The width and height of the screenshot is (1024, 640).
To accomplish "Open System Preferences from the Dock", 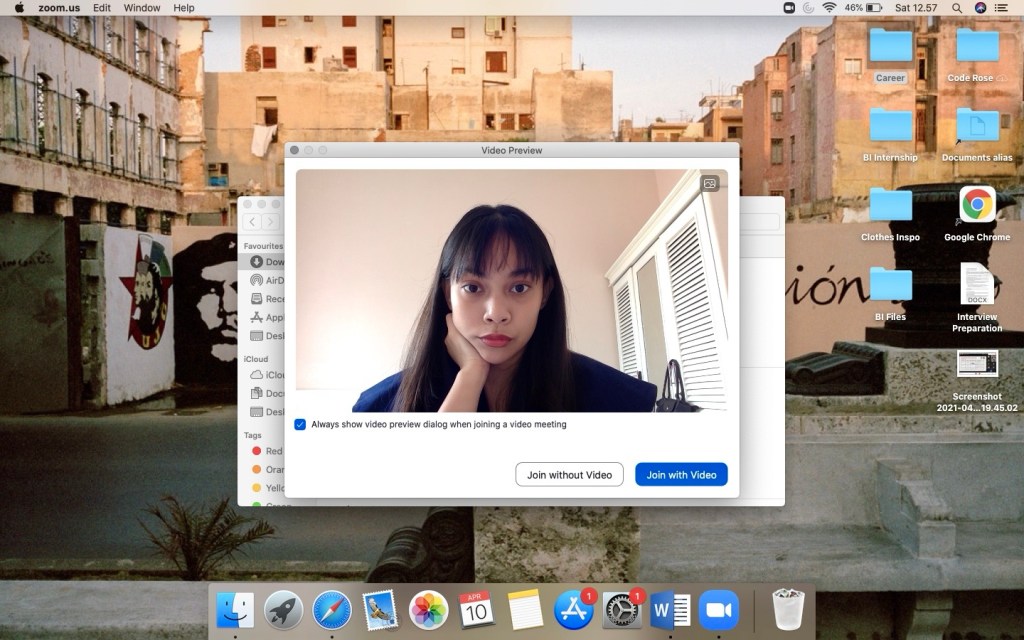I will (x=622, y=609).
